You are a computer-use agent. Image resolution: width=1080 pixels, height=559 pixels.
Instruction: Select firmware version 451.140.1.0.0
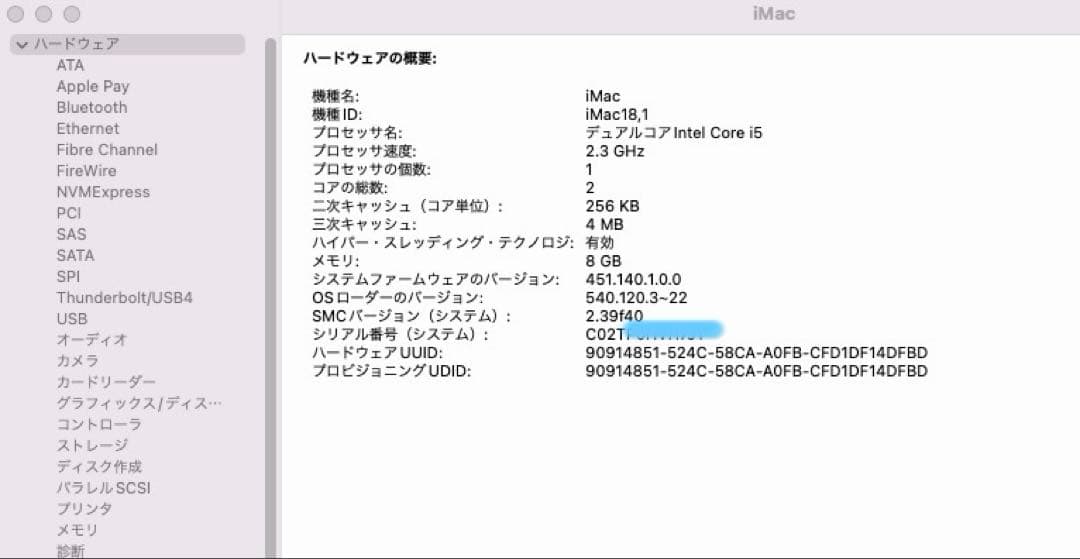tap(633, 280)
